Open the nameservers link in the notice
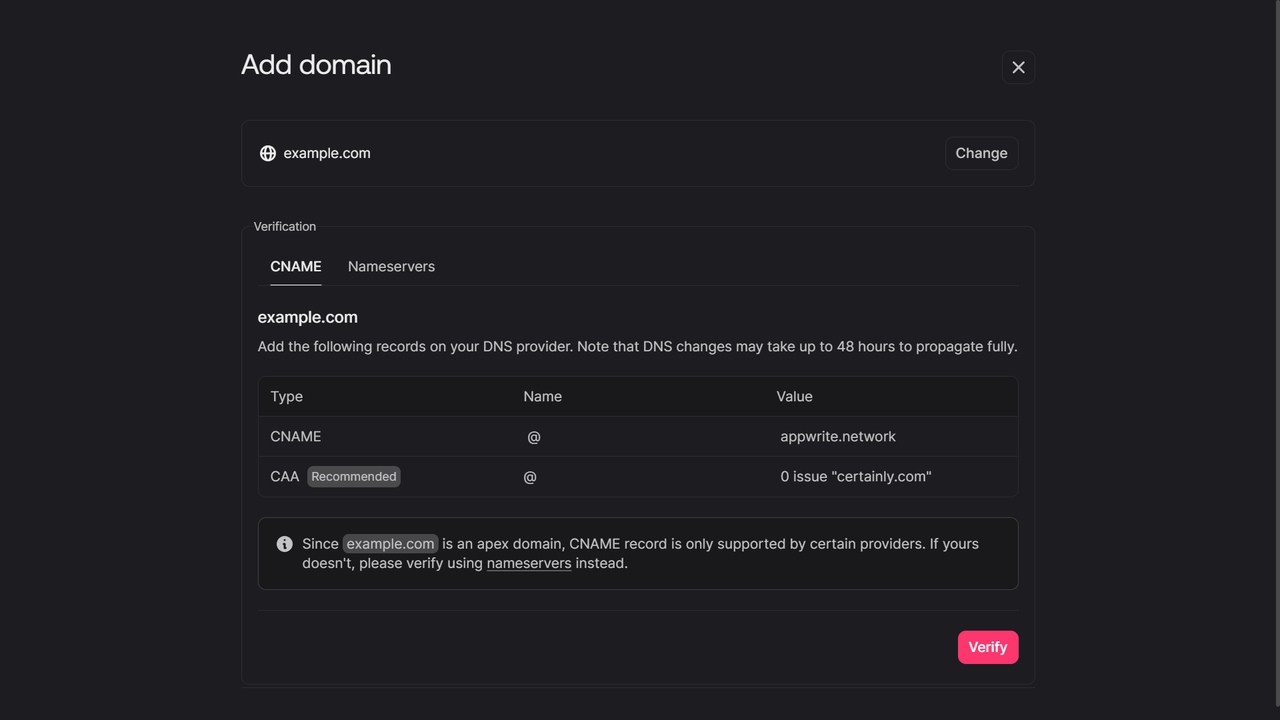Image resolution: width=1280 pixels, height=720 pixels. click(529, 563)
